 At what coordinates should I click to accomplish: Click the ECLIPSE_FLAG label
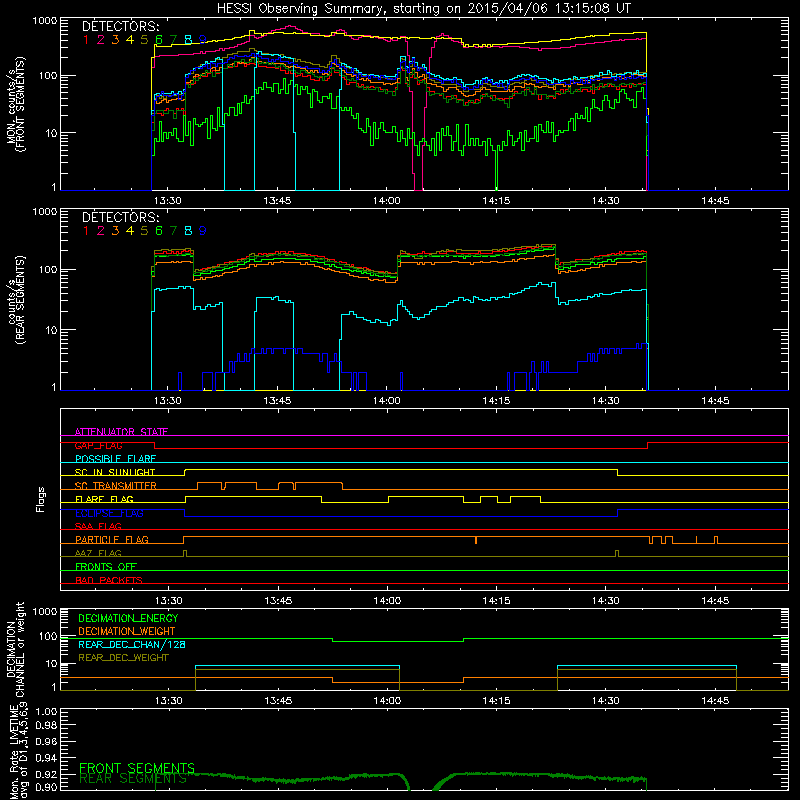109,513
